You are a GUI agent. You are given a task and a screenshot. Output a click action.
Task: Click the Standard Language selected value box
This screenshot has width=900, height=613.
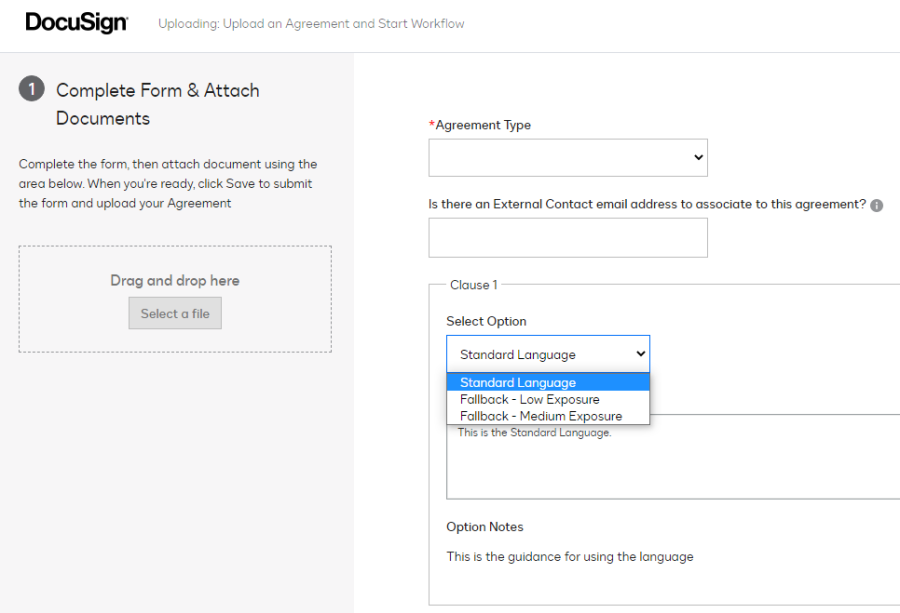tap(548, 354)
